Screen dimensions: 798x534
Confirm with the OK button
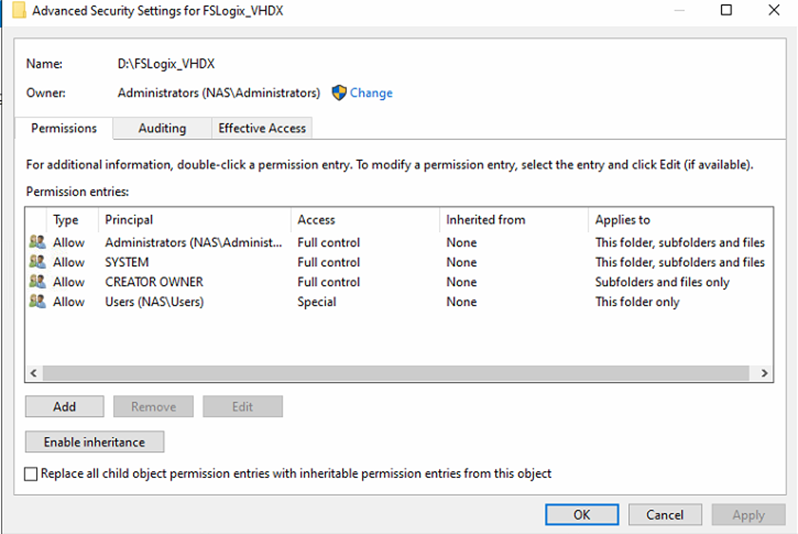582,515
